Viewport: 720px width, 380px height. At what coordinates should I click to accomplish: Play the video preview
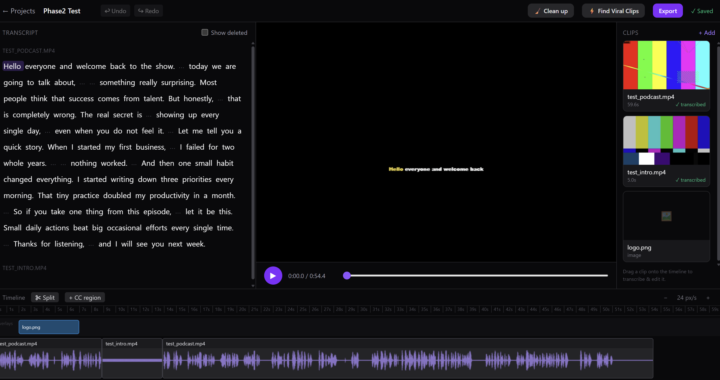coord(273,276)
